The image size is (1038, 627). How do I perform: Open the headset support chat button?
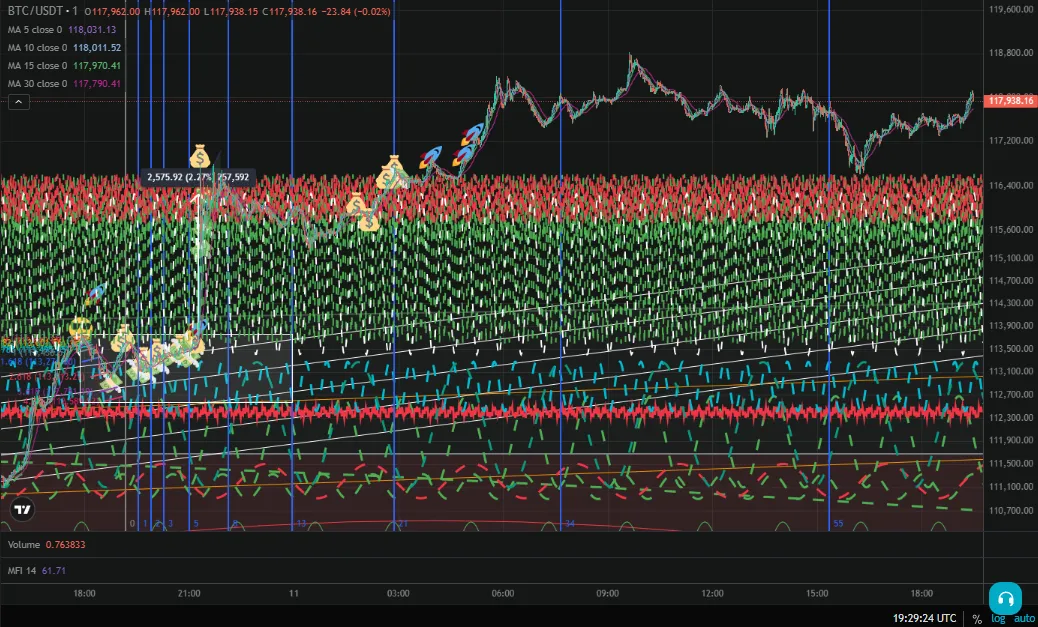pos(1005,599)
